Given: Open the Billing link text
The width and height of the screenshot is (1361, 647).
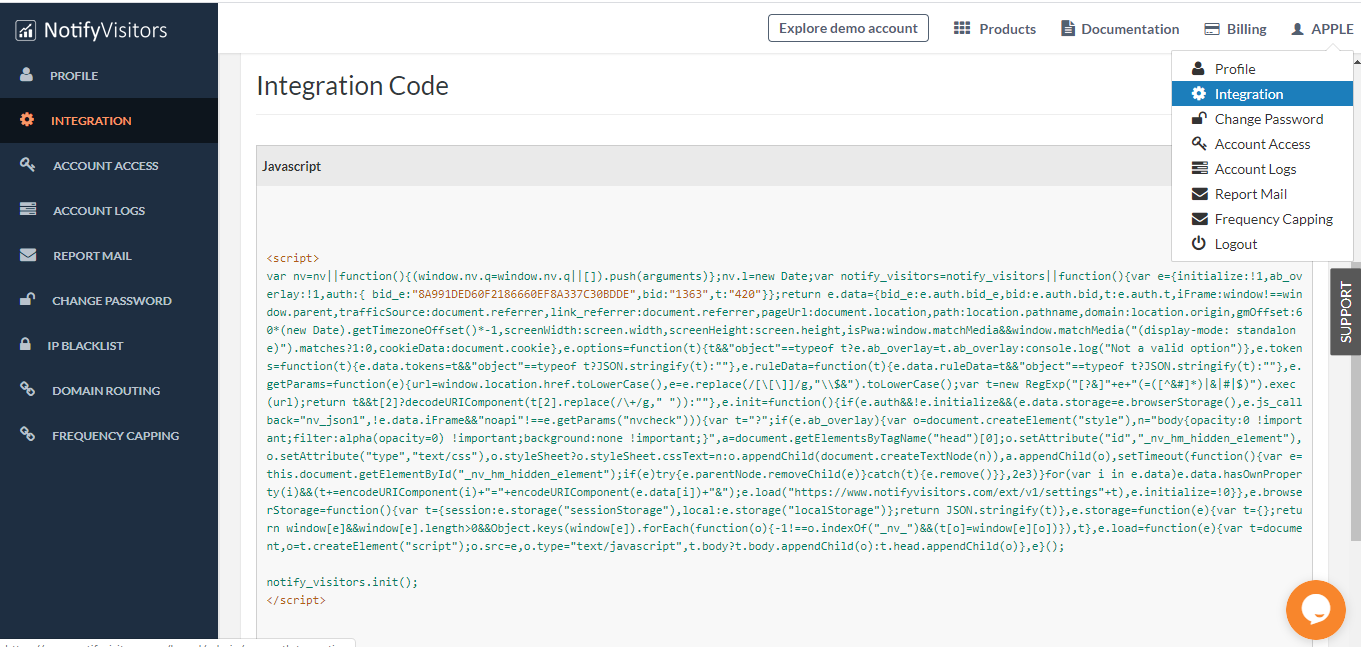Looking at the screenshot, I should (1247, 29).
